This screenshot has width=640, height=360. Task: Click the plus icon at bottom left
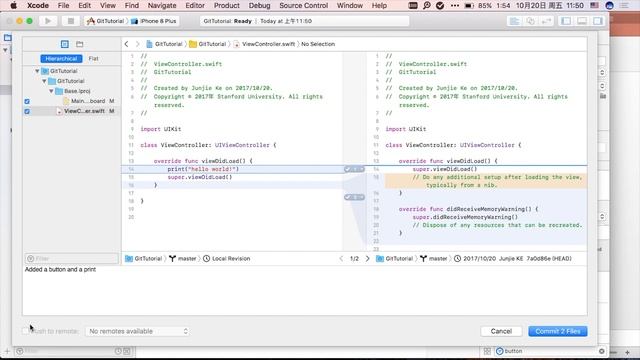pos(7,351)
